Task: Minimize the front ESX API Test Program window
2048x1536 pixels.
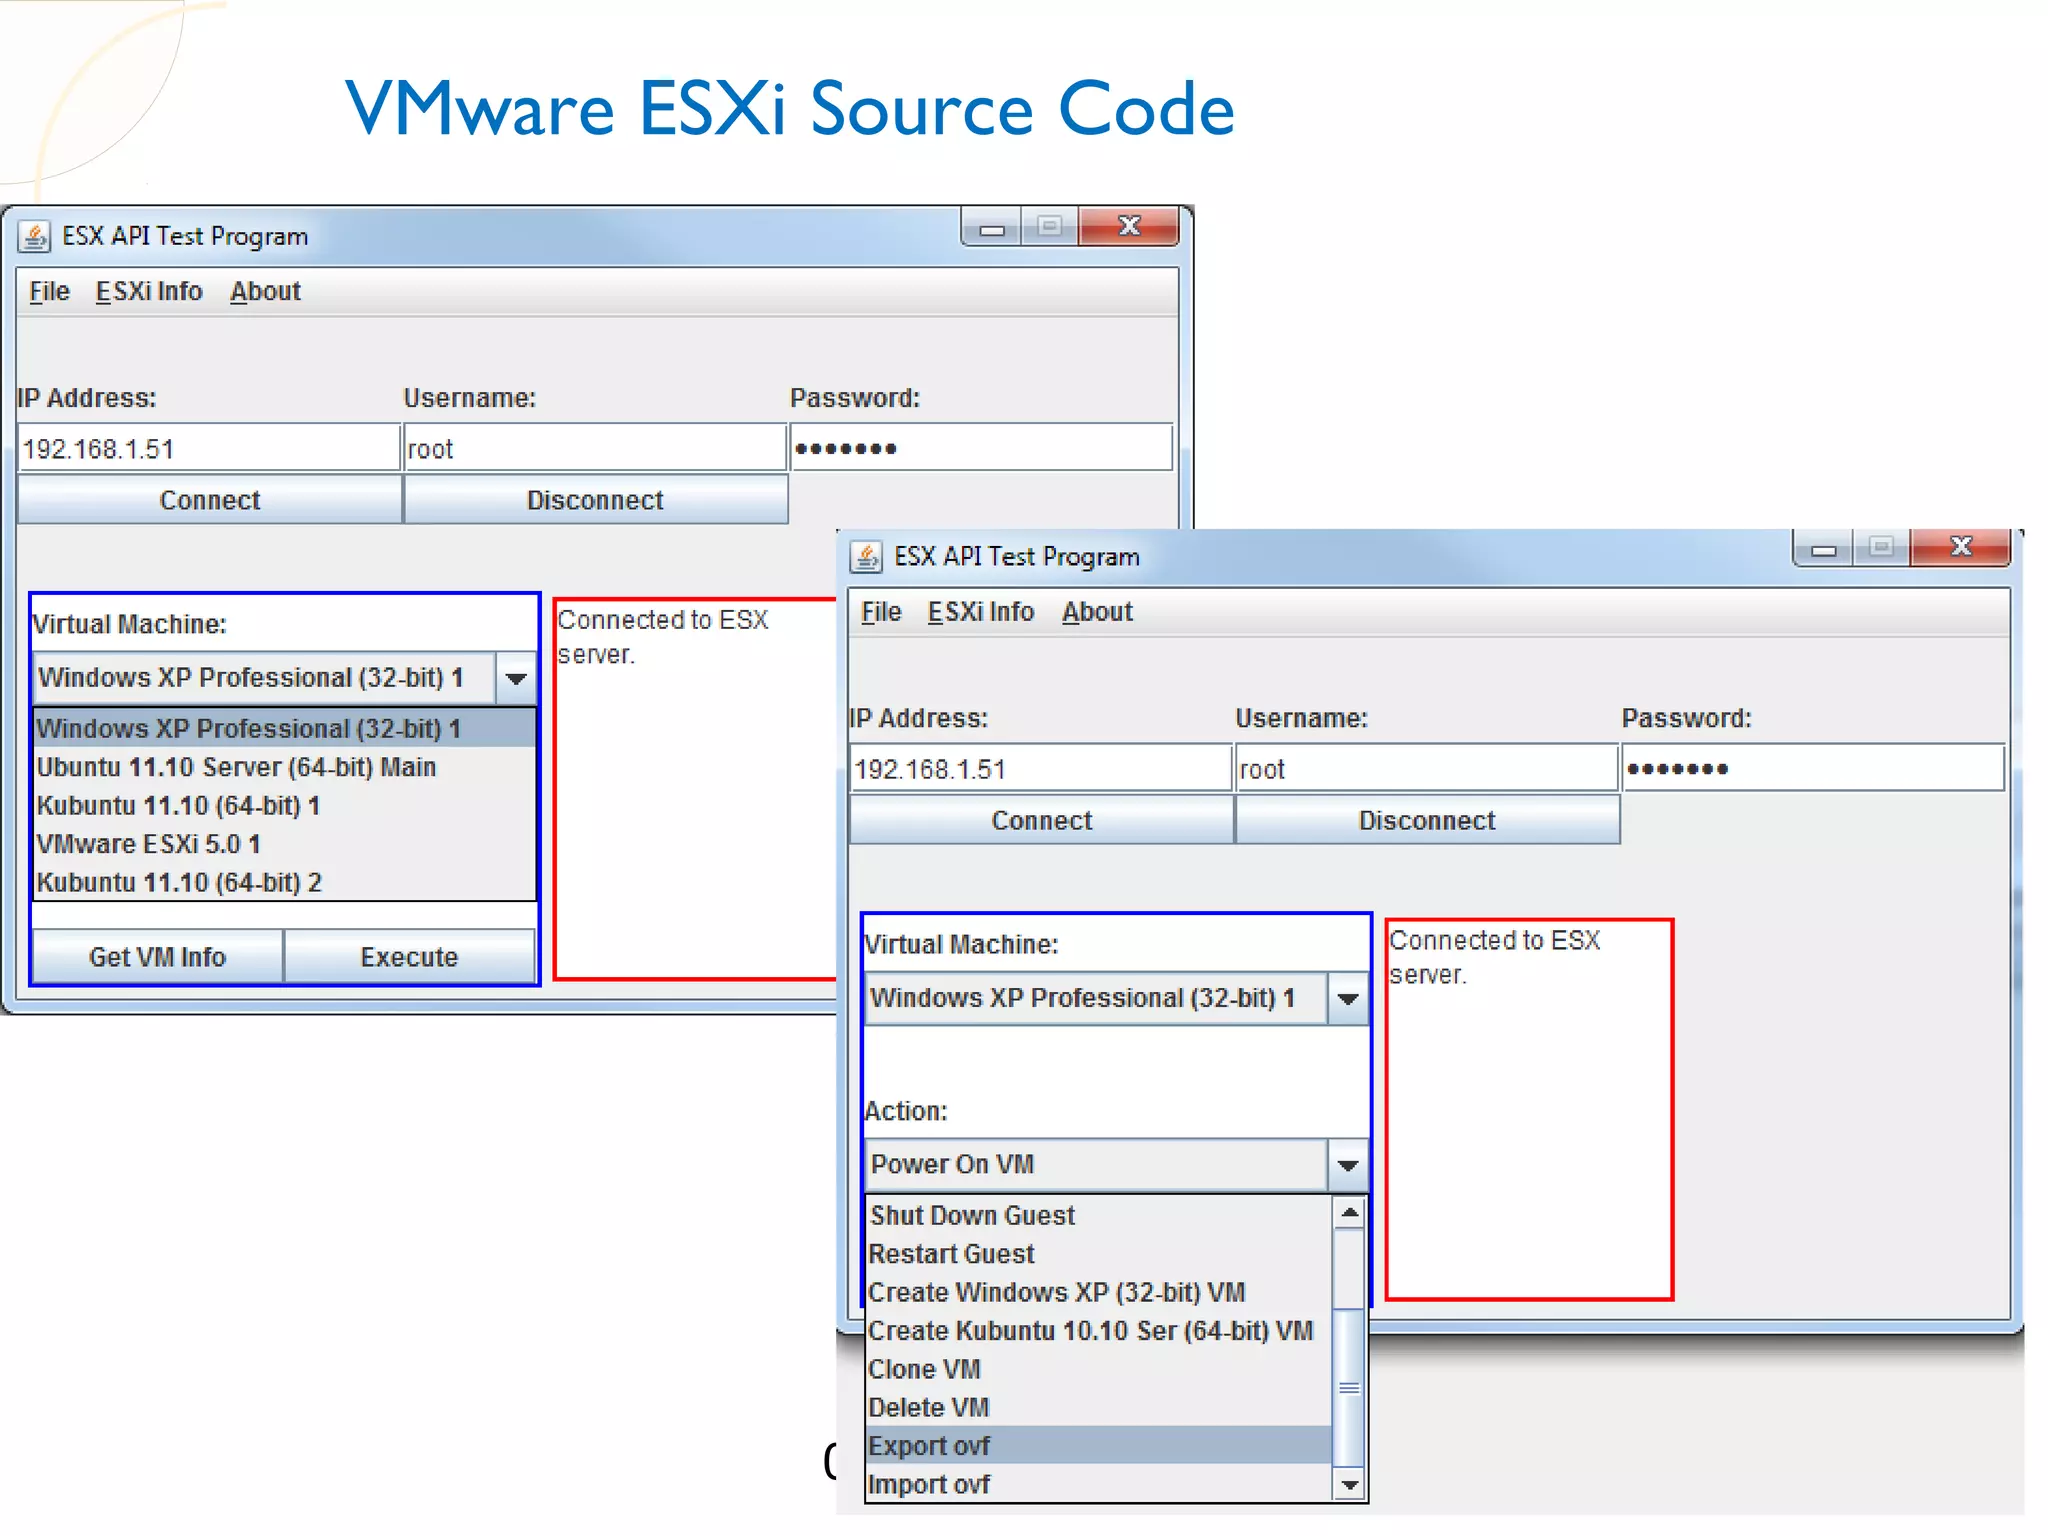Action: click(1823, 548)
